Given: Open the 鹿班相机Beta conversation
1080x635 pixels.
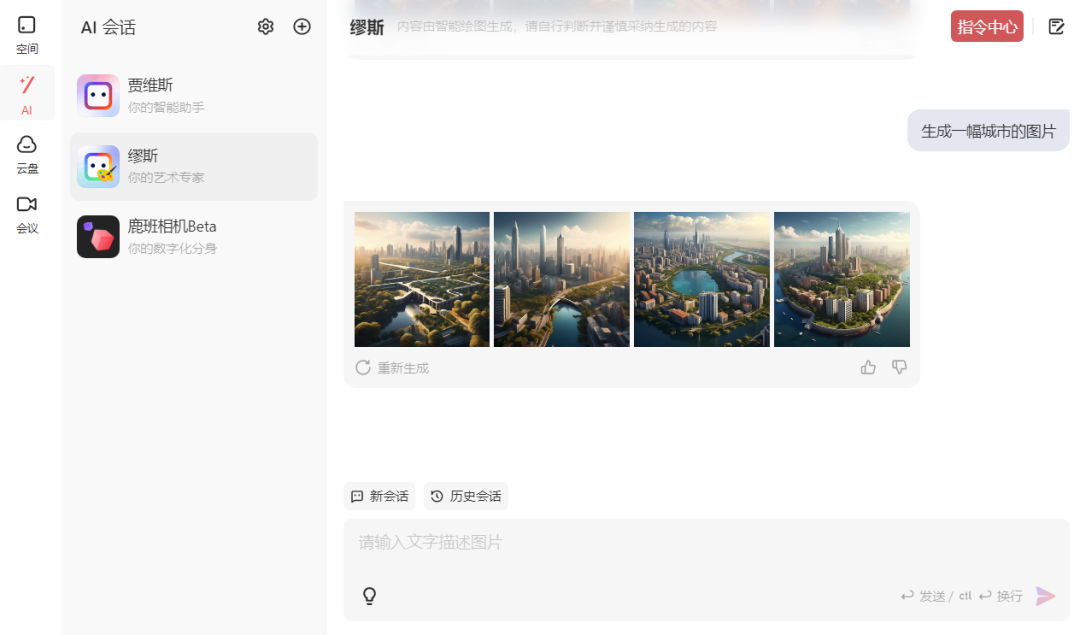Looking at the screenshot, I should [x=194, y=236].
